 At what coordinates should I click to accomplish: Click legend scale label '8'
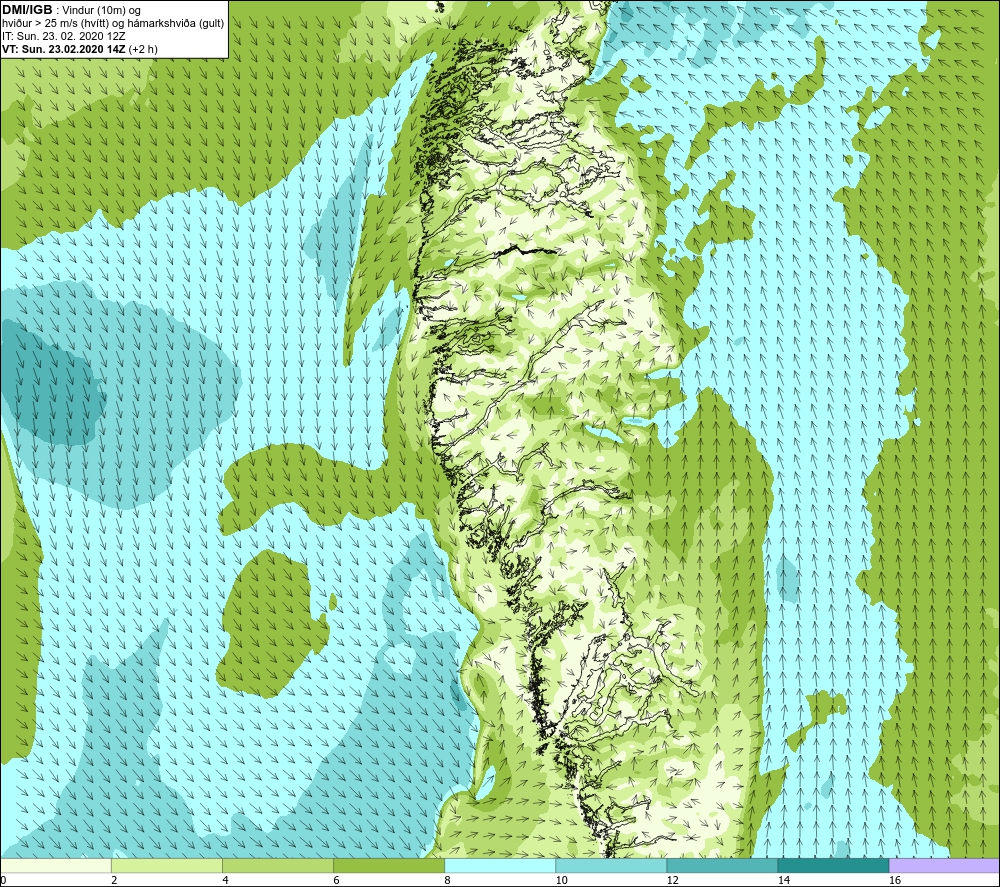[x=447, y=881]
